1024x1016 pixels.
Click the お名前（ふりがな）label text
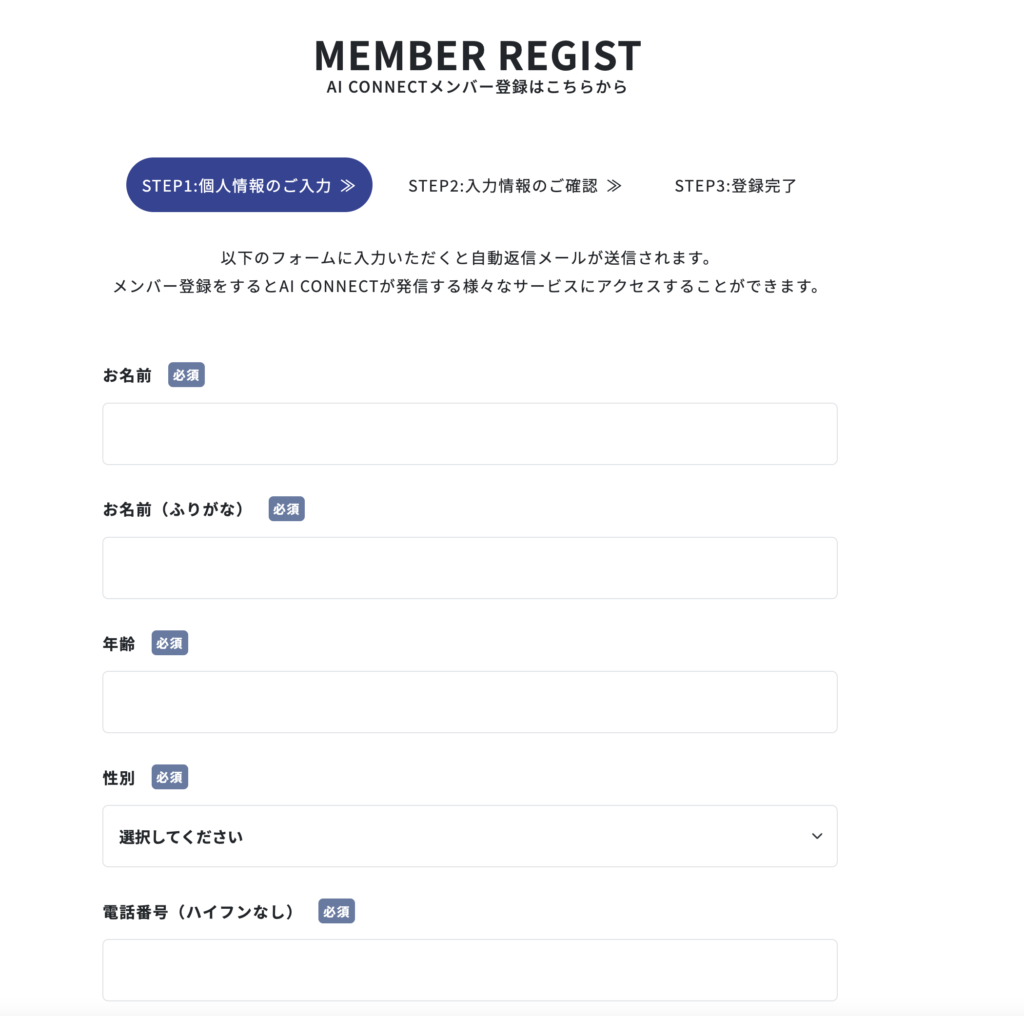point(174,509)
